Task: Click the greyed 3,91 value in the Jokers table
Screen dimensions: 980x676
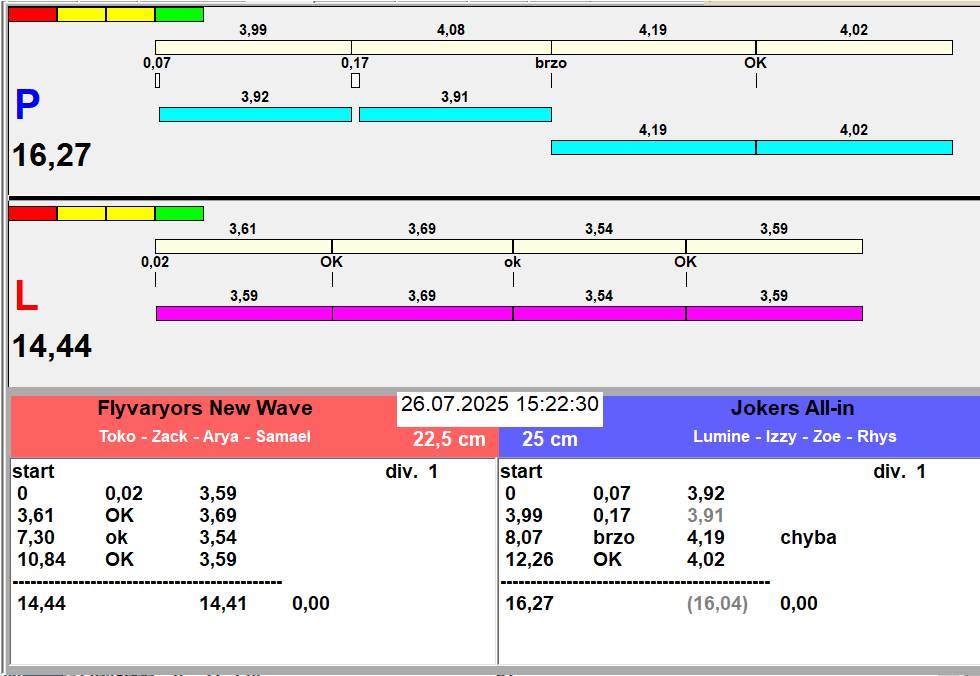Action: tap(706, 515)
